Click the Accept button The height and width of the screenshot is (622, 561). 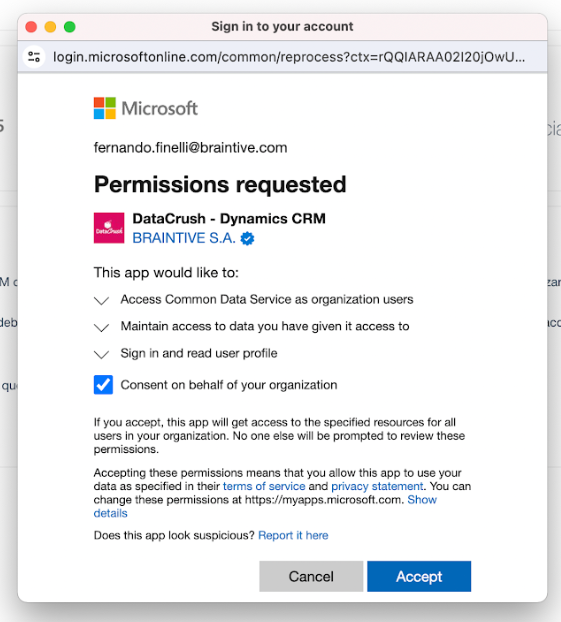[419, 576]
